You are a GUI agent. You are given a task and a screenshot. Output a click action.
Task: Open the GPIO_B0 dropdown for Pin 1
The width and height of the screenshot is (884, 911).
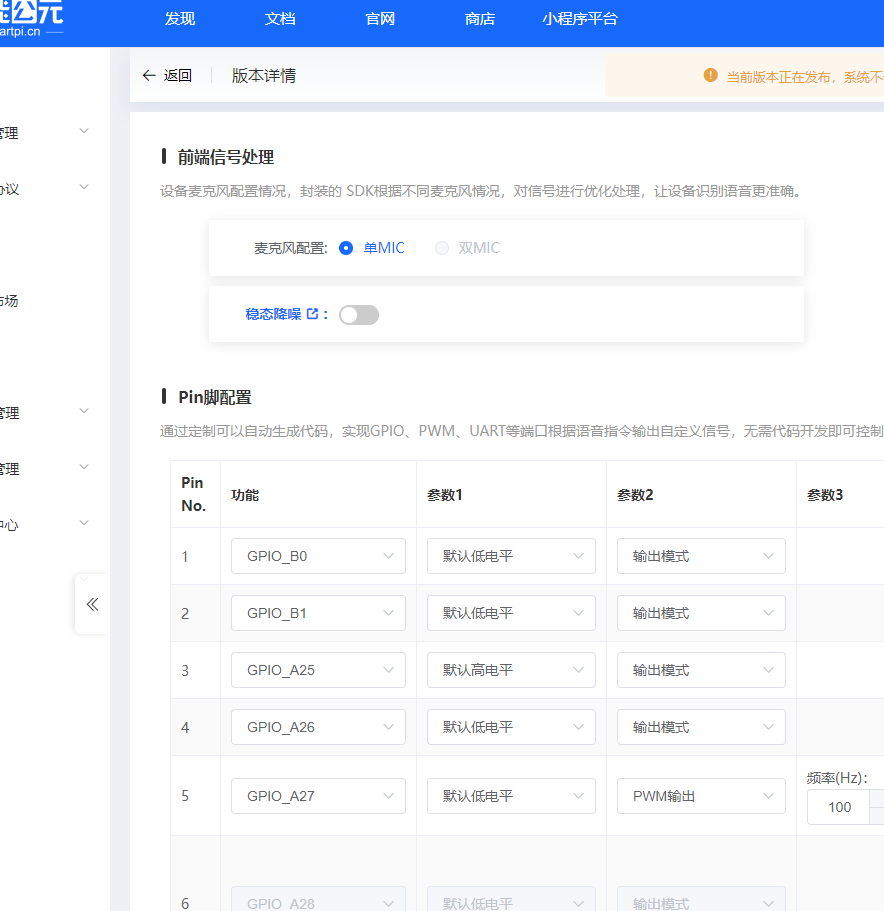318,555
